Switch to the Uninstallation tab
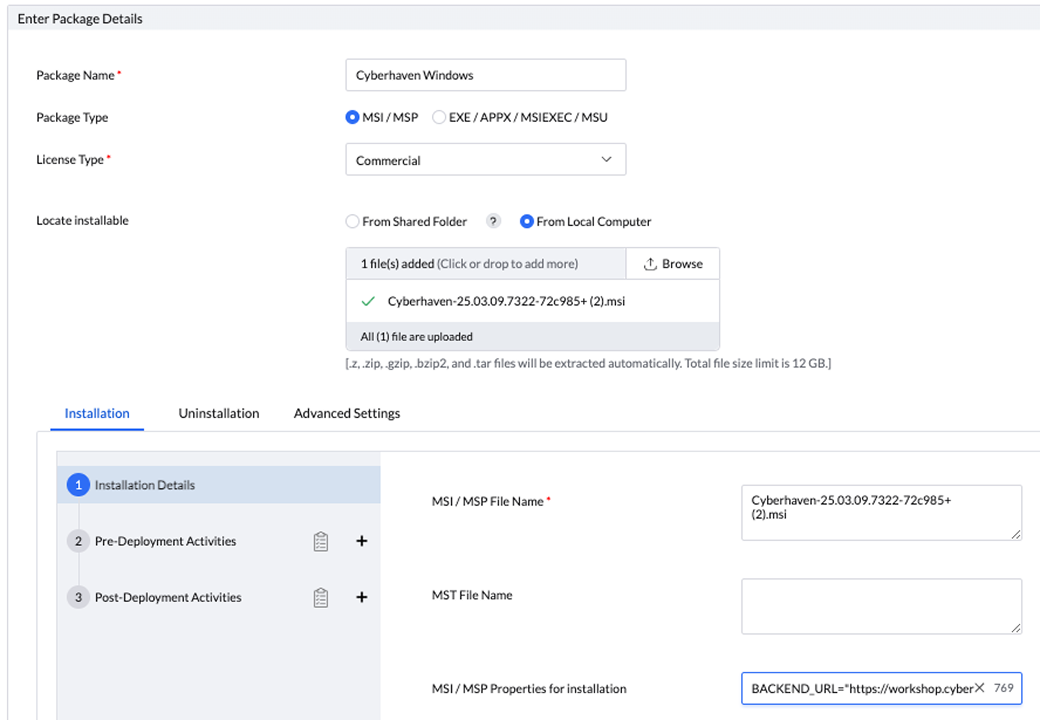Image resolution: width=1040 pixels, height=720 pixels. click(219, 413)
